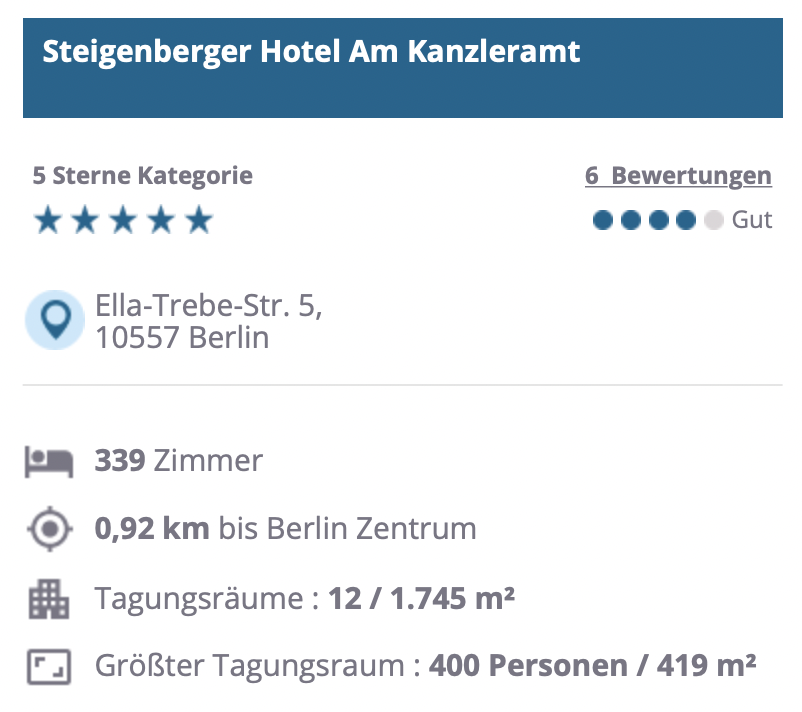Viewport: 802px width, 712px height.
Task: Click the 5 Sterne Kategorie label
Action: coord(143,176)
